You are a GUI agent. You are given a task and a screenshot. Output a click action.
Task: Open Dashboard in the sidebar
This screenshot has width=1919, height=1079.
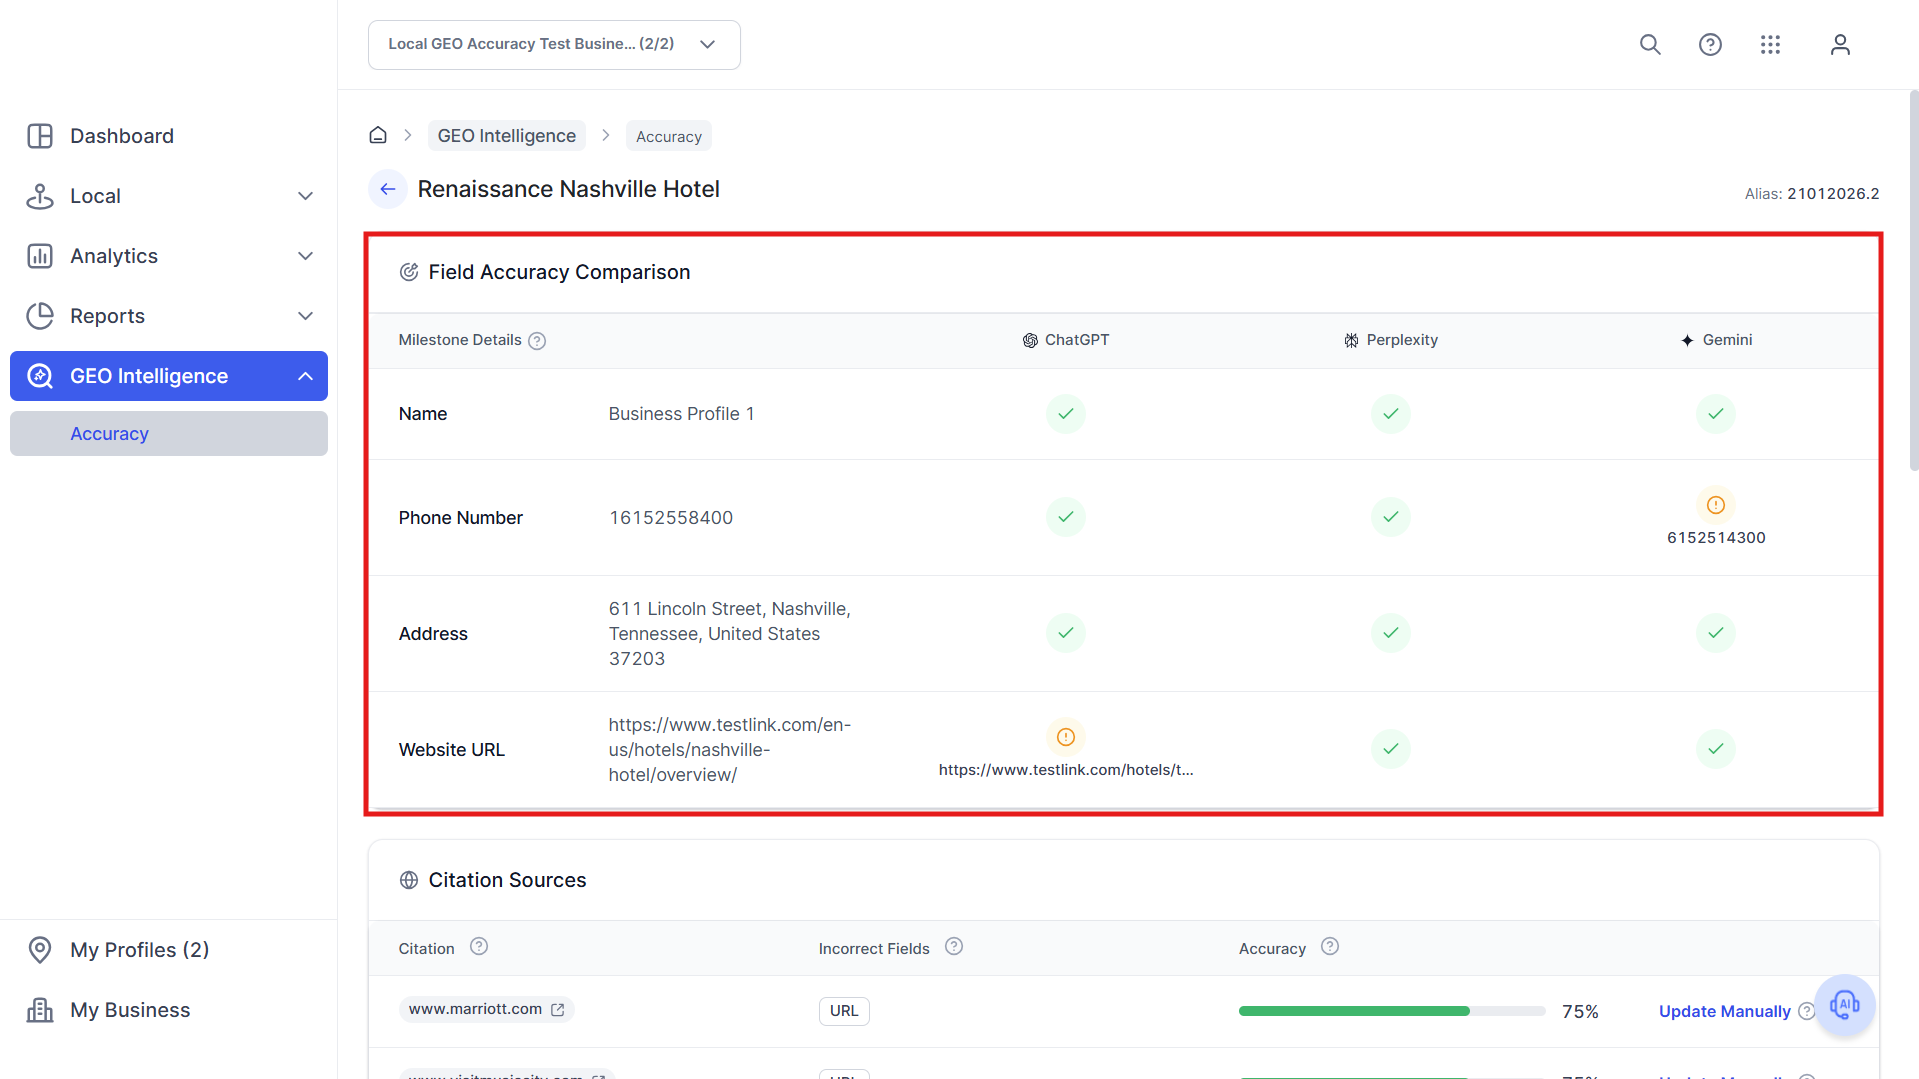click(x=169, y=136)
